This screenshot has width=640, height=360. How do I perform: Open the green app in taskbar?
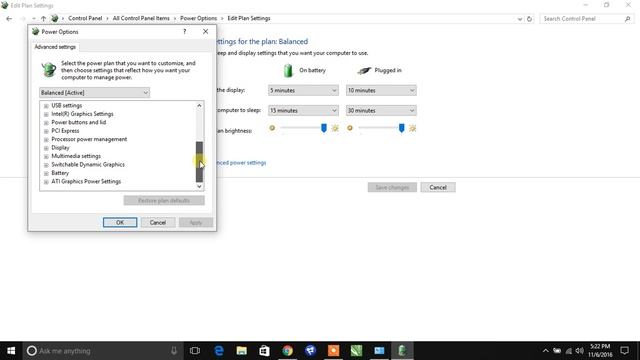coord(356,351)
